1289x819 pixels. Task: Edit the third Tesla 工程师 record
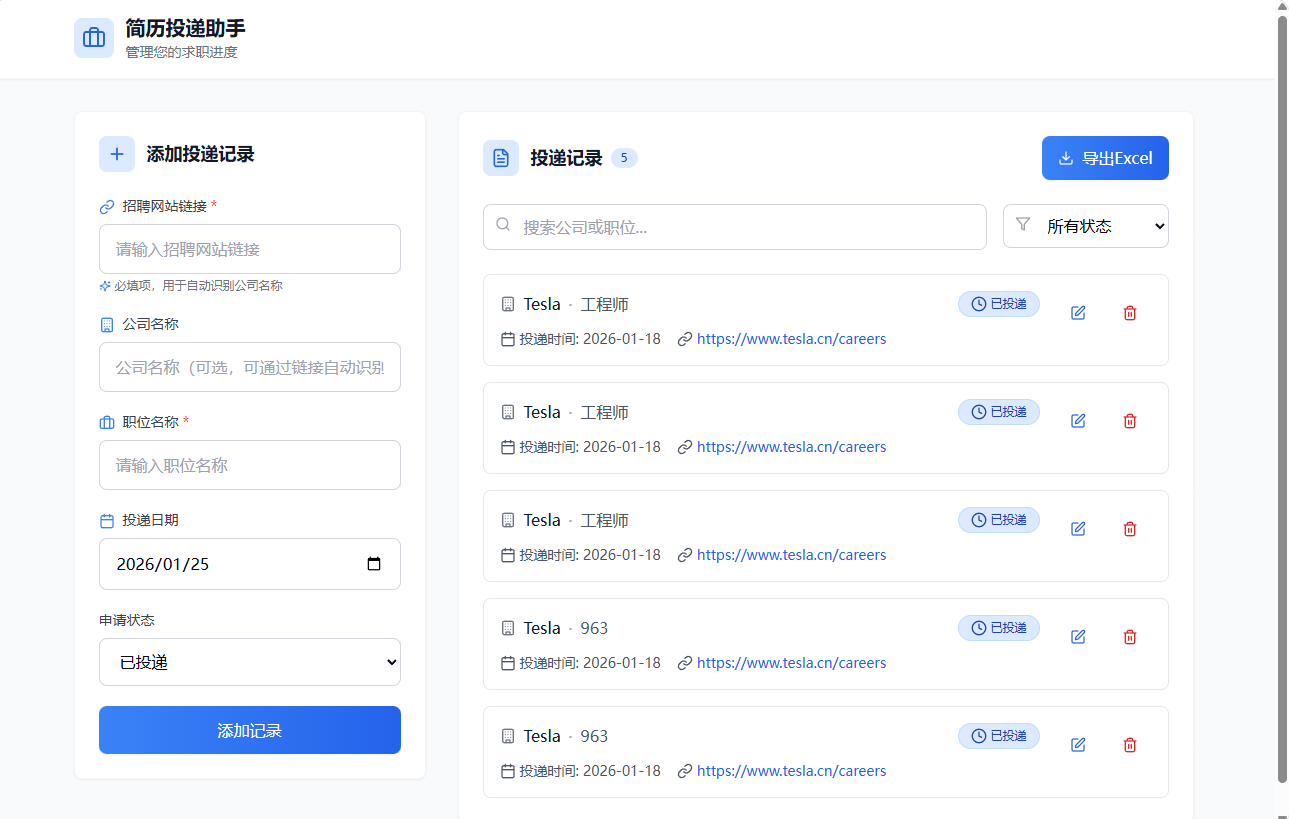[x=1078, y=529]
